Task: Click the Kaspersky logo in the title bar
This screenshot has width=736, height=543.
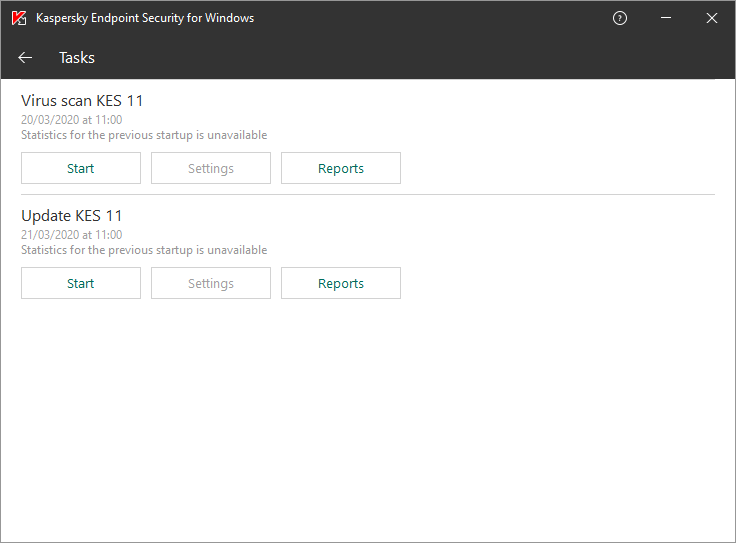Action: [x=19, y=18]
